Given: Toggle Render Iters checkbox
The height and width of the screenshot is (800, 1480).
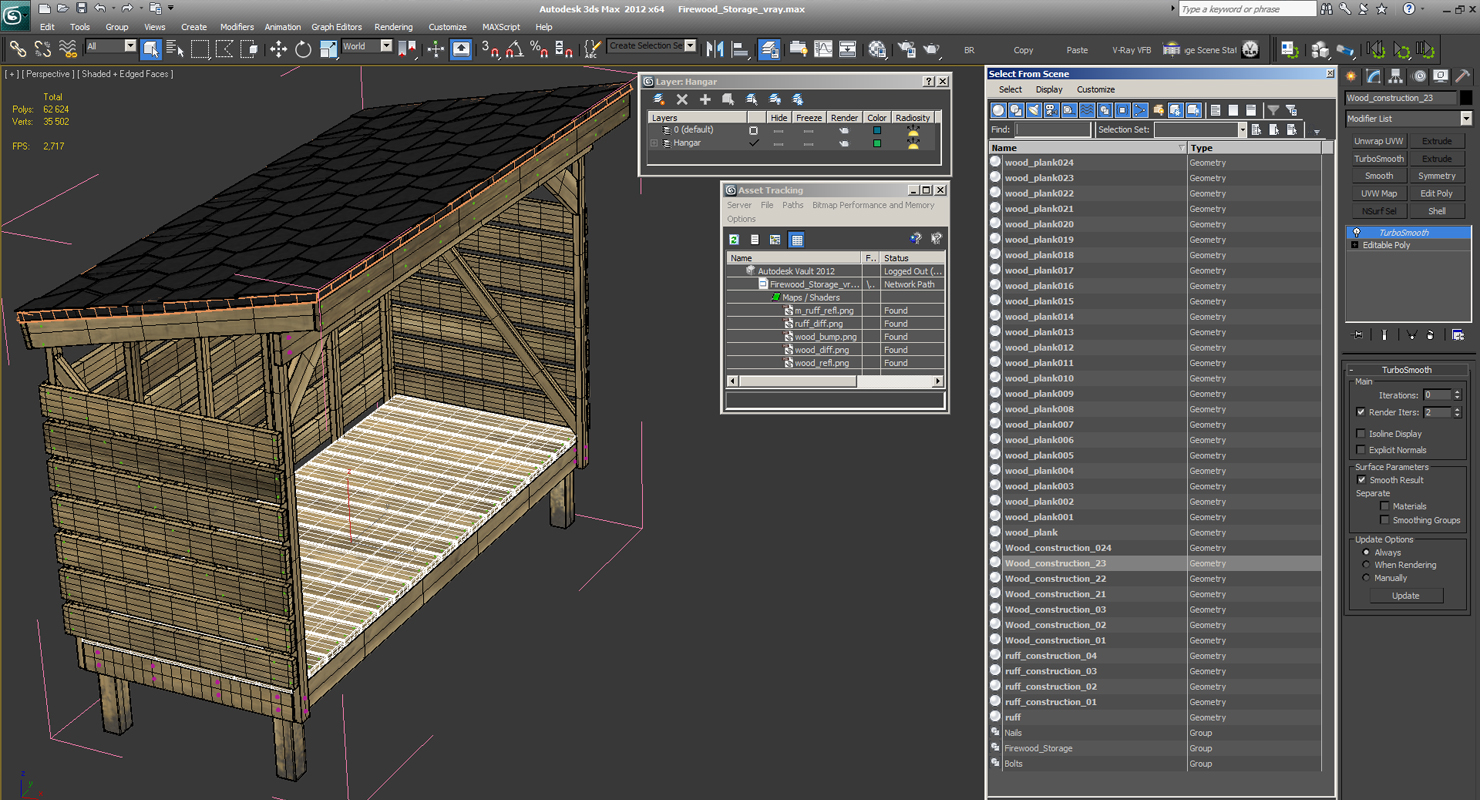Looking at the screenshot, I should [x=1360, y=412].
